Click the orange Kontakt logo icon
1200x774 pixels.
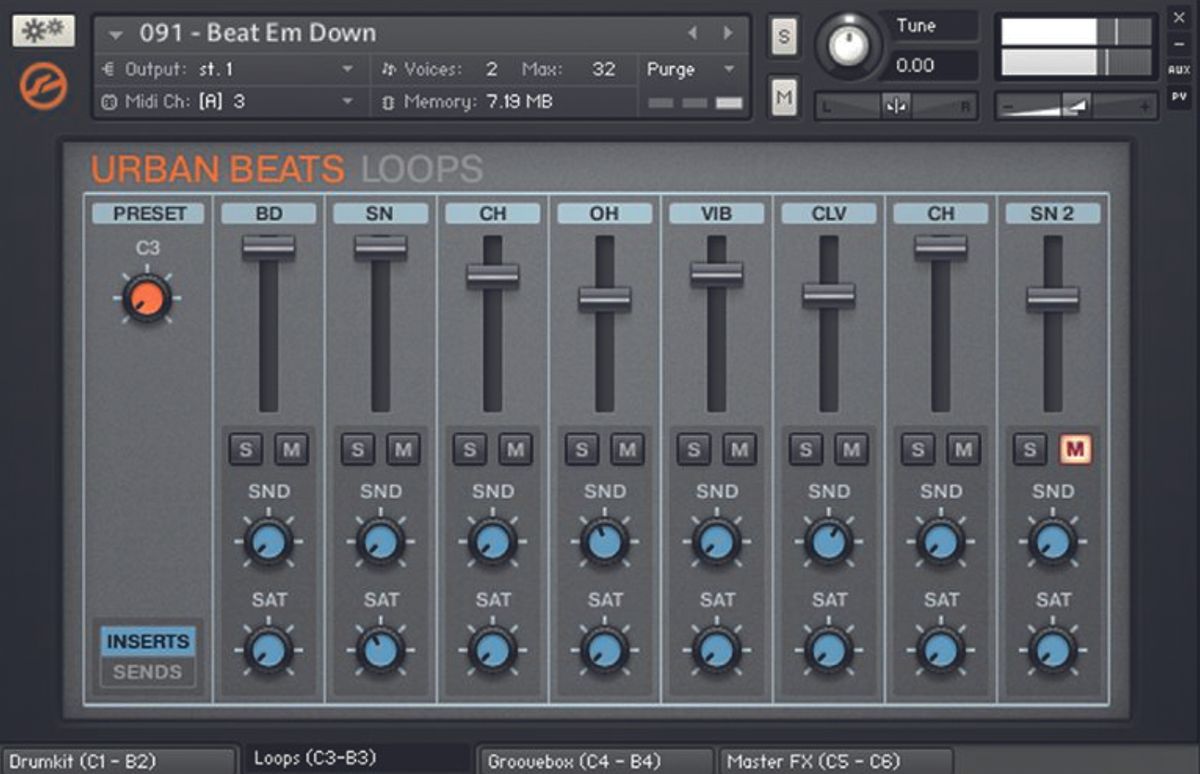[41, 87]
